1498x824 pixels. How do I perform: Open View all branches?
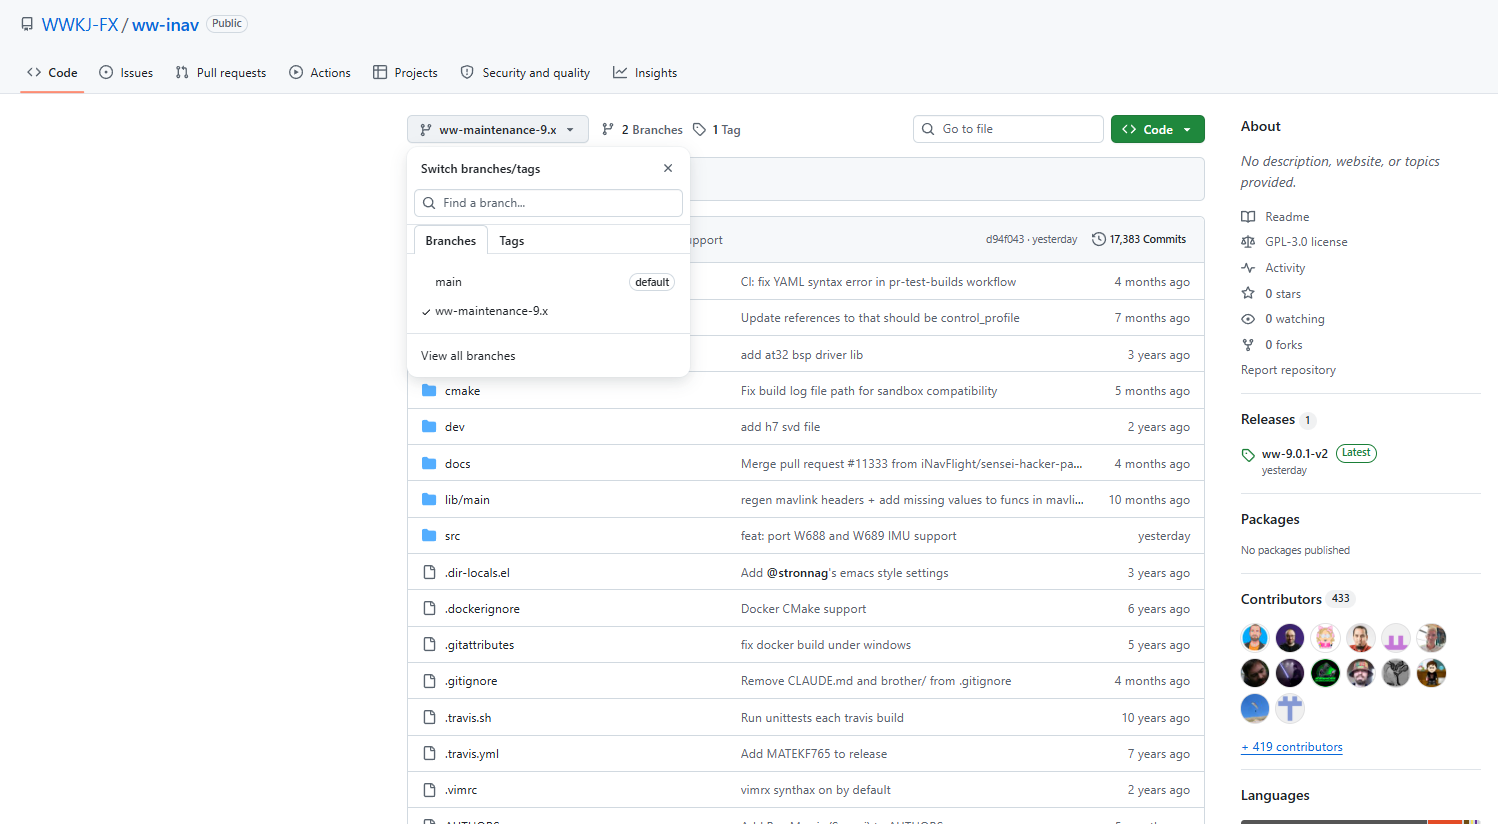[x=468, y=356]
